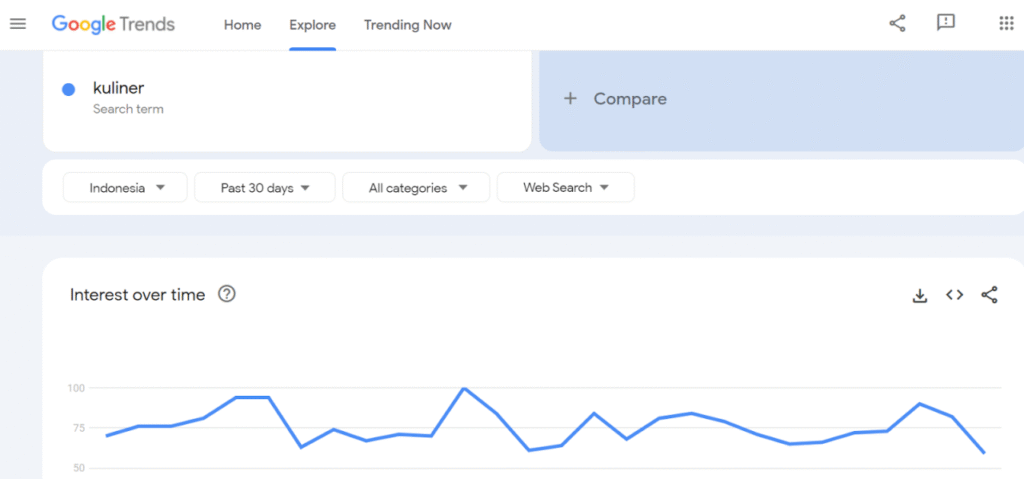
Task: Click the blue dot beside kuliner
Action: coord(69,89)
